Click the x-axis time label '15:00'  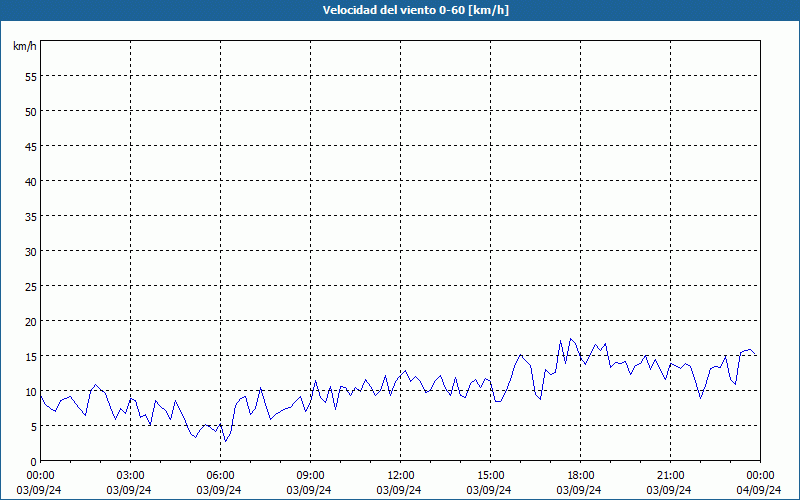(x=491, y=476)
